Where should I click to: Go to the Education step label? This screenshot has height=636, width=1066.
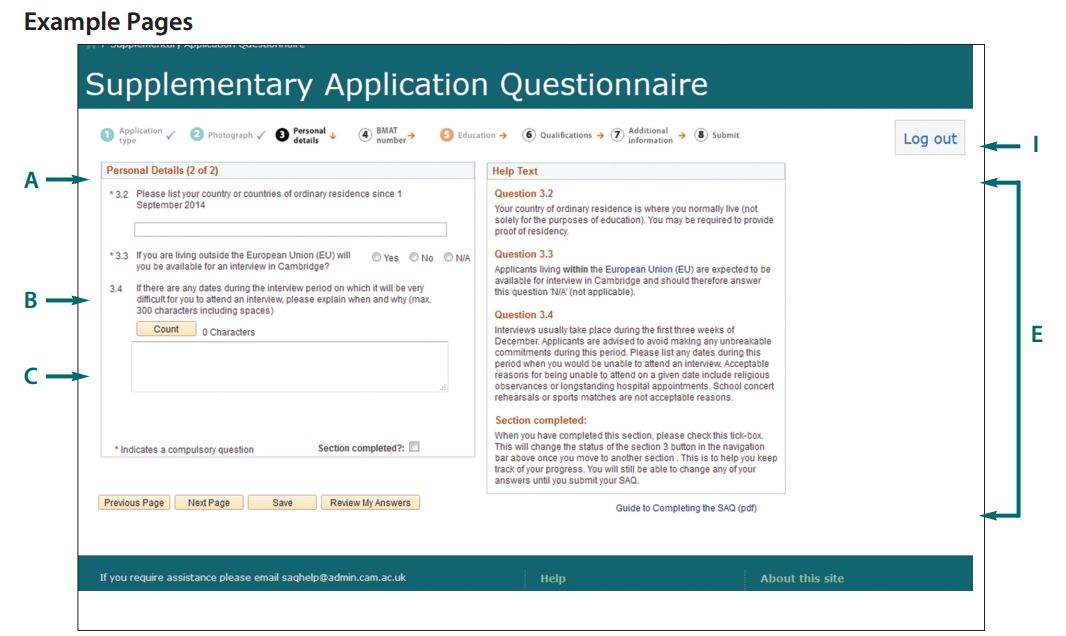477,135
